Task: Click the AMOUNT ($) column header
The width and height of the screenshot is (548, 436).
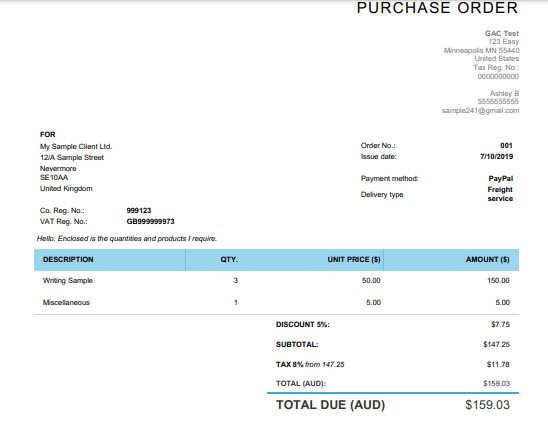Action: (x=488, y=260)
